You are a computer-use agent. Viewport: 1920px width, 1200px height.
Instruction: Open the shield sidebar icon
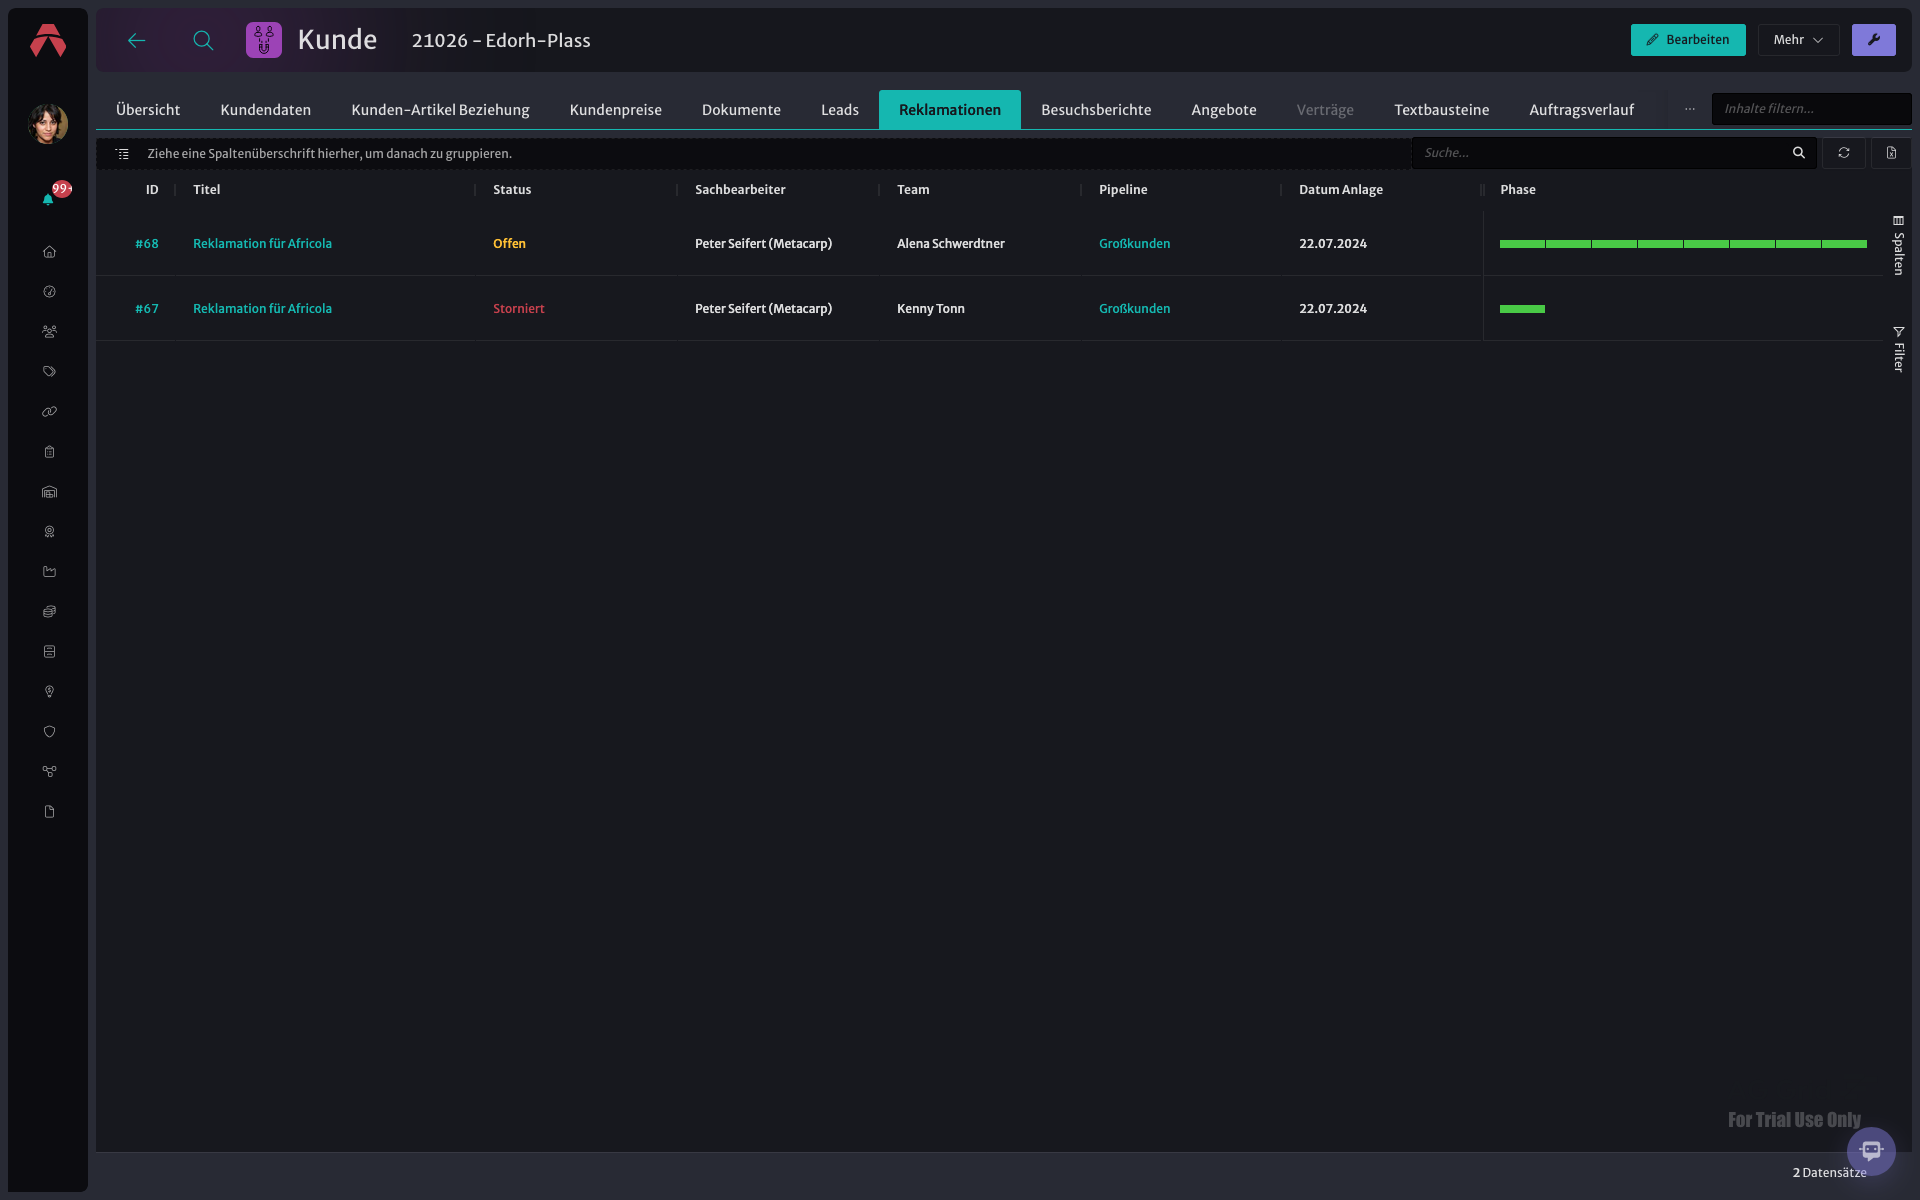[49, 732]
